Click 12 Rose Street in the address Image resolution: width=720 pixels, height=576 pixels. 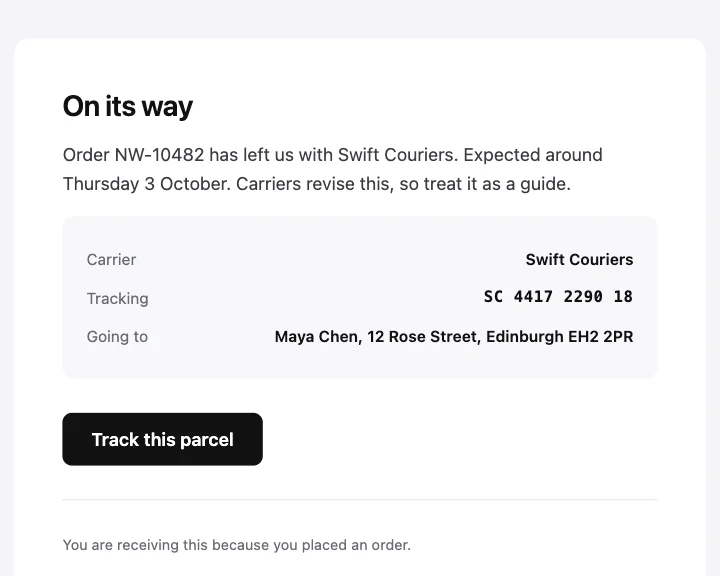pos(424,337)
